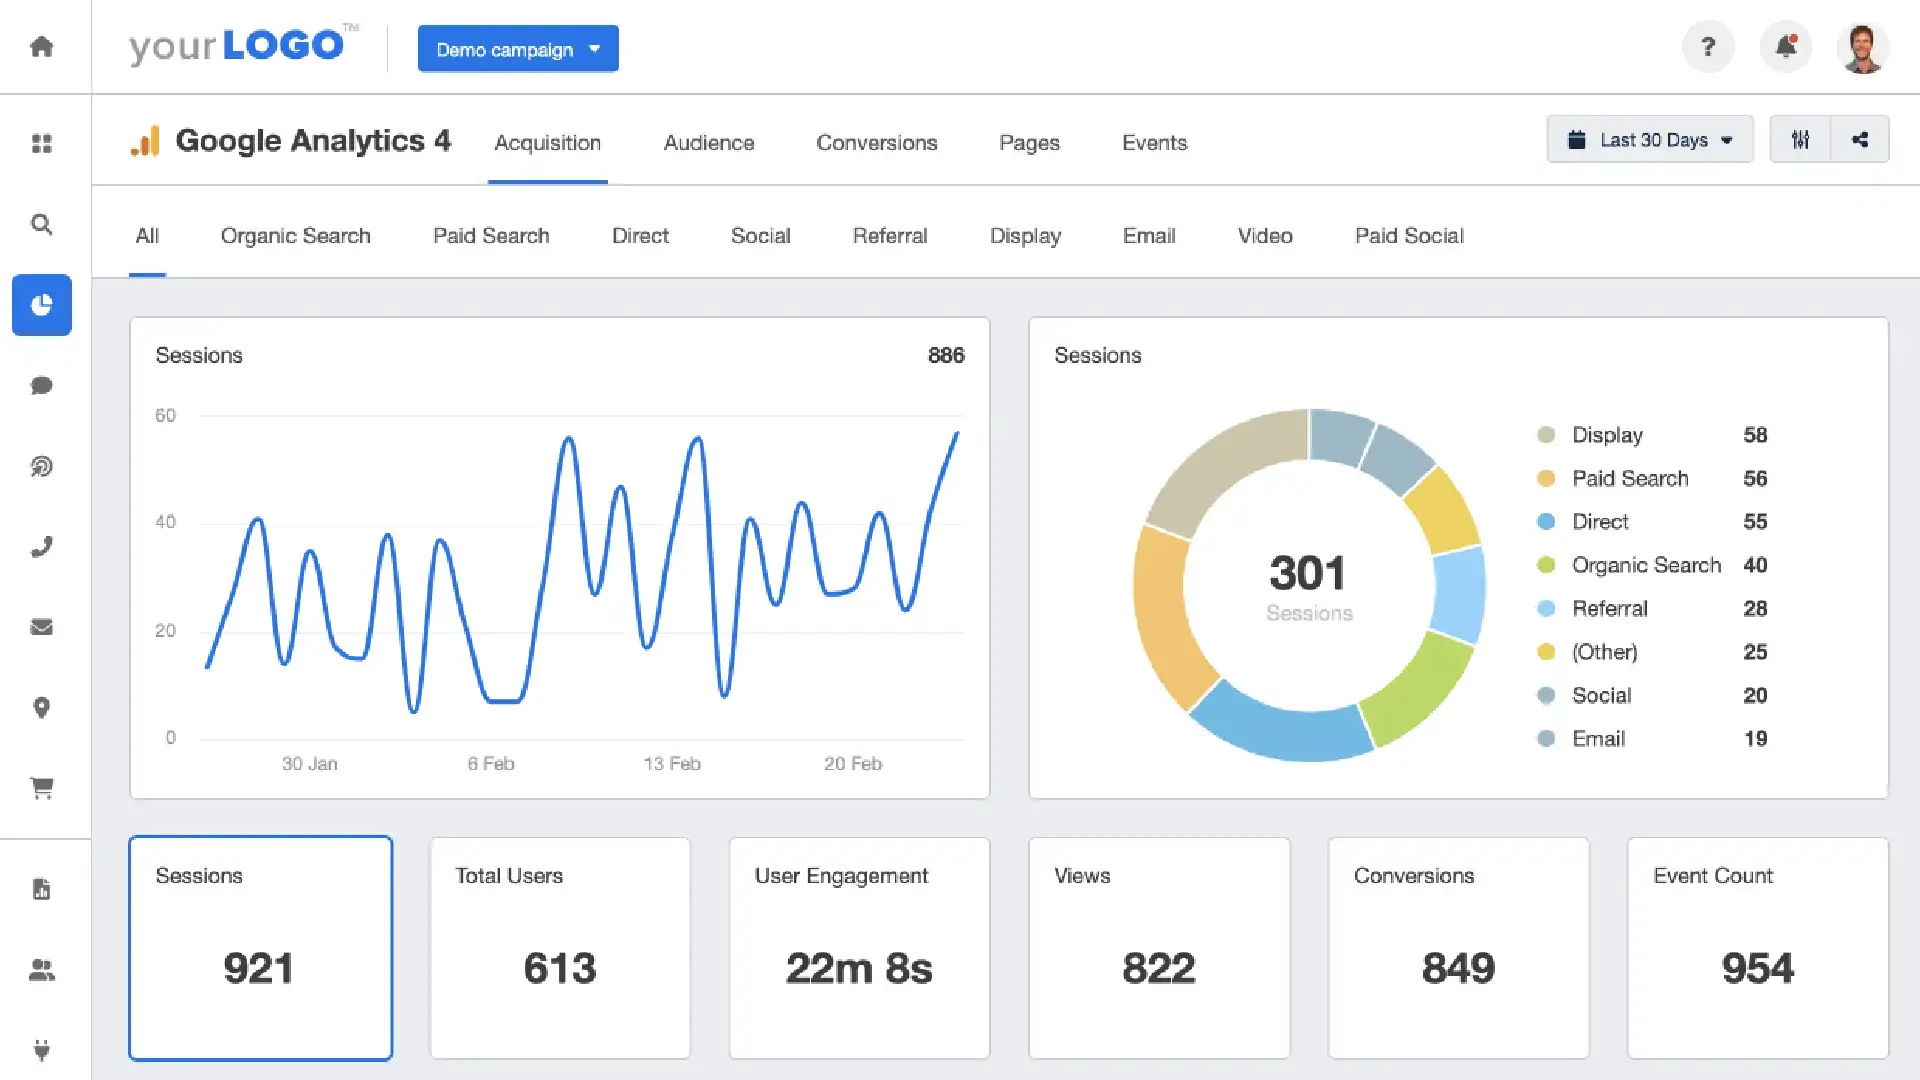Open the Conversions tab

click(876, 143)
